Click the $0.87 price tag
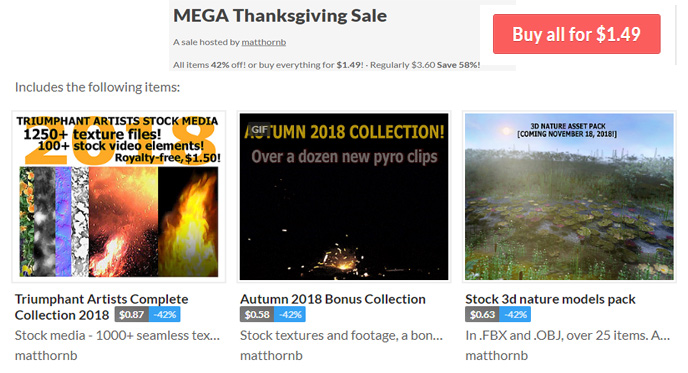Viewport: 688px width, 373px height. point(132,314)
